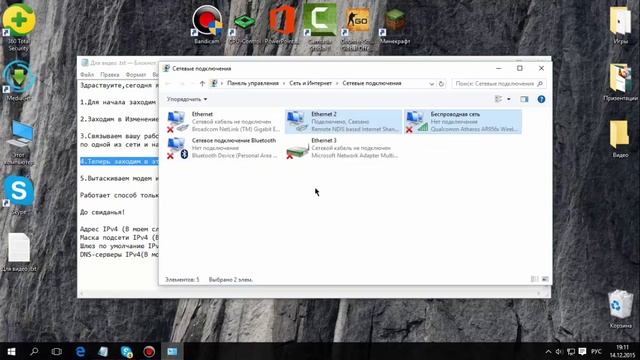Launch Skype from the desktop

click(18, 196)
